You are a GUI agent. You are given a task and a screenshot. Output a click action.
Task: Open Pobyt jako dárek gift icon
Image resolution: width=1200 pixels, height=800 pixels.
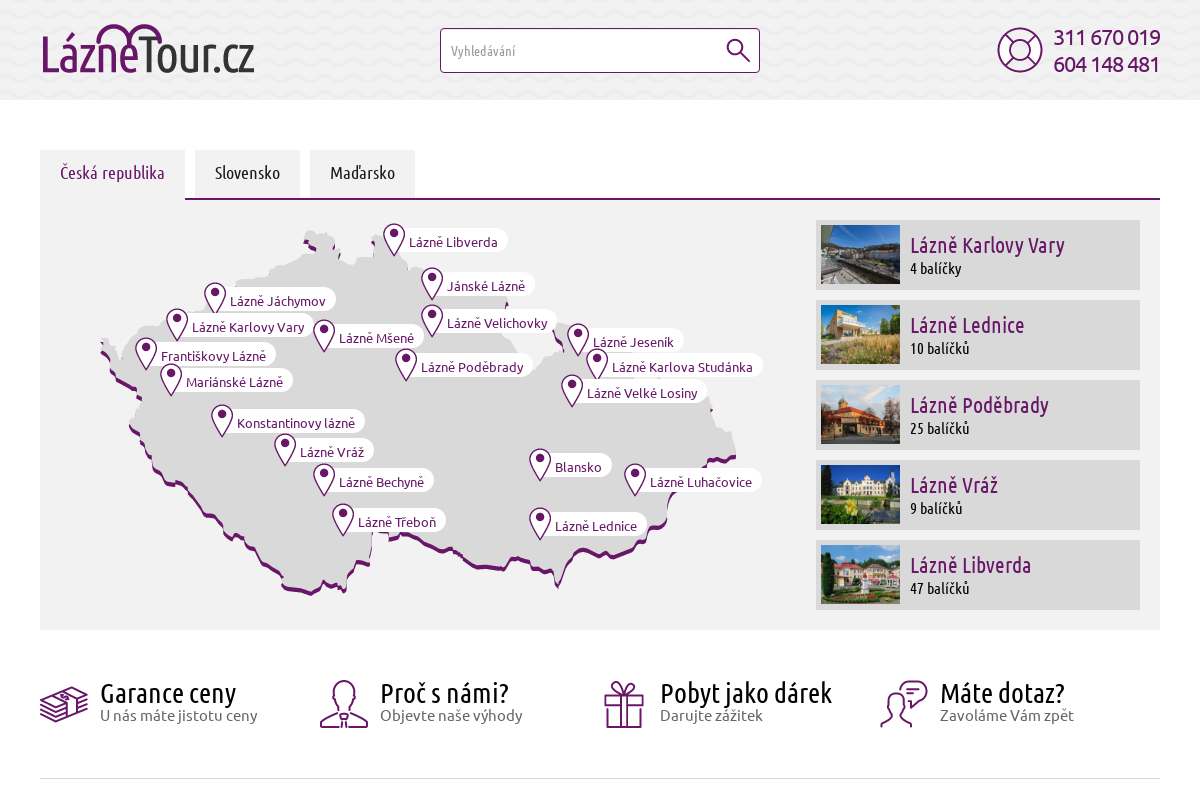[623, 703]
